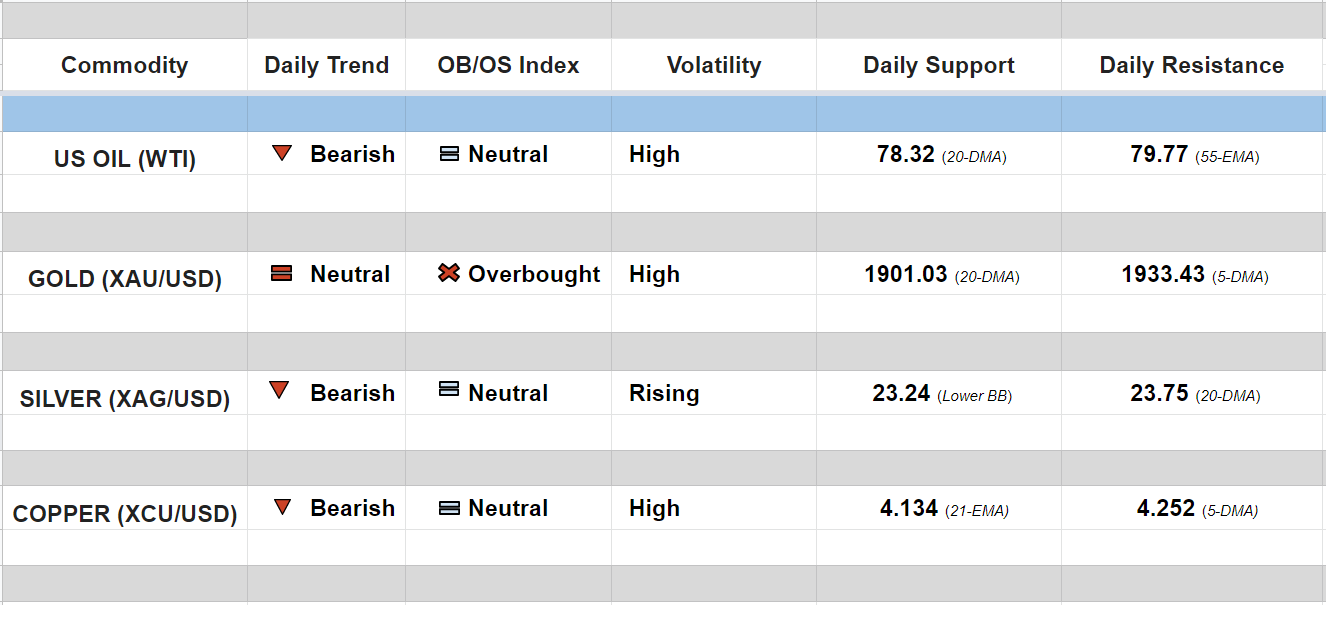Select the US OIL (WTI) cell
The image size is (1326, 635).
click(124, 159)
